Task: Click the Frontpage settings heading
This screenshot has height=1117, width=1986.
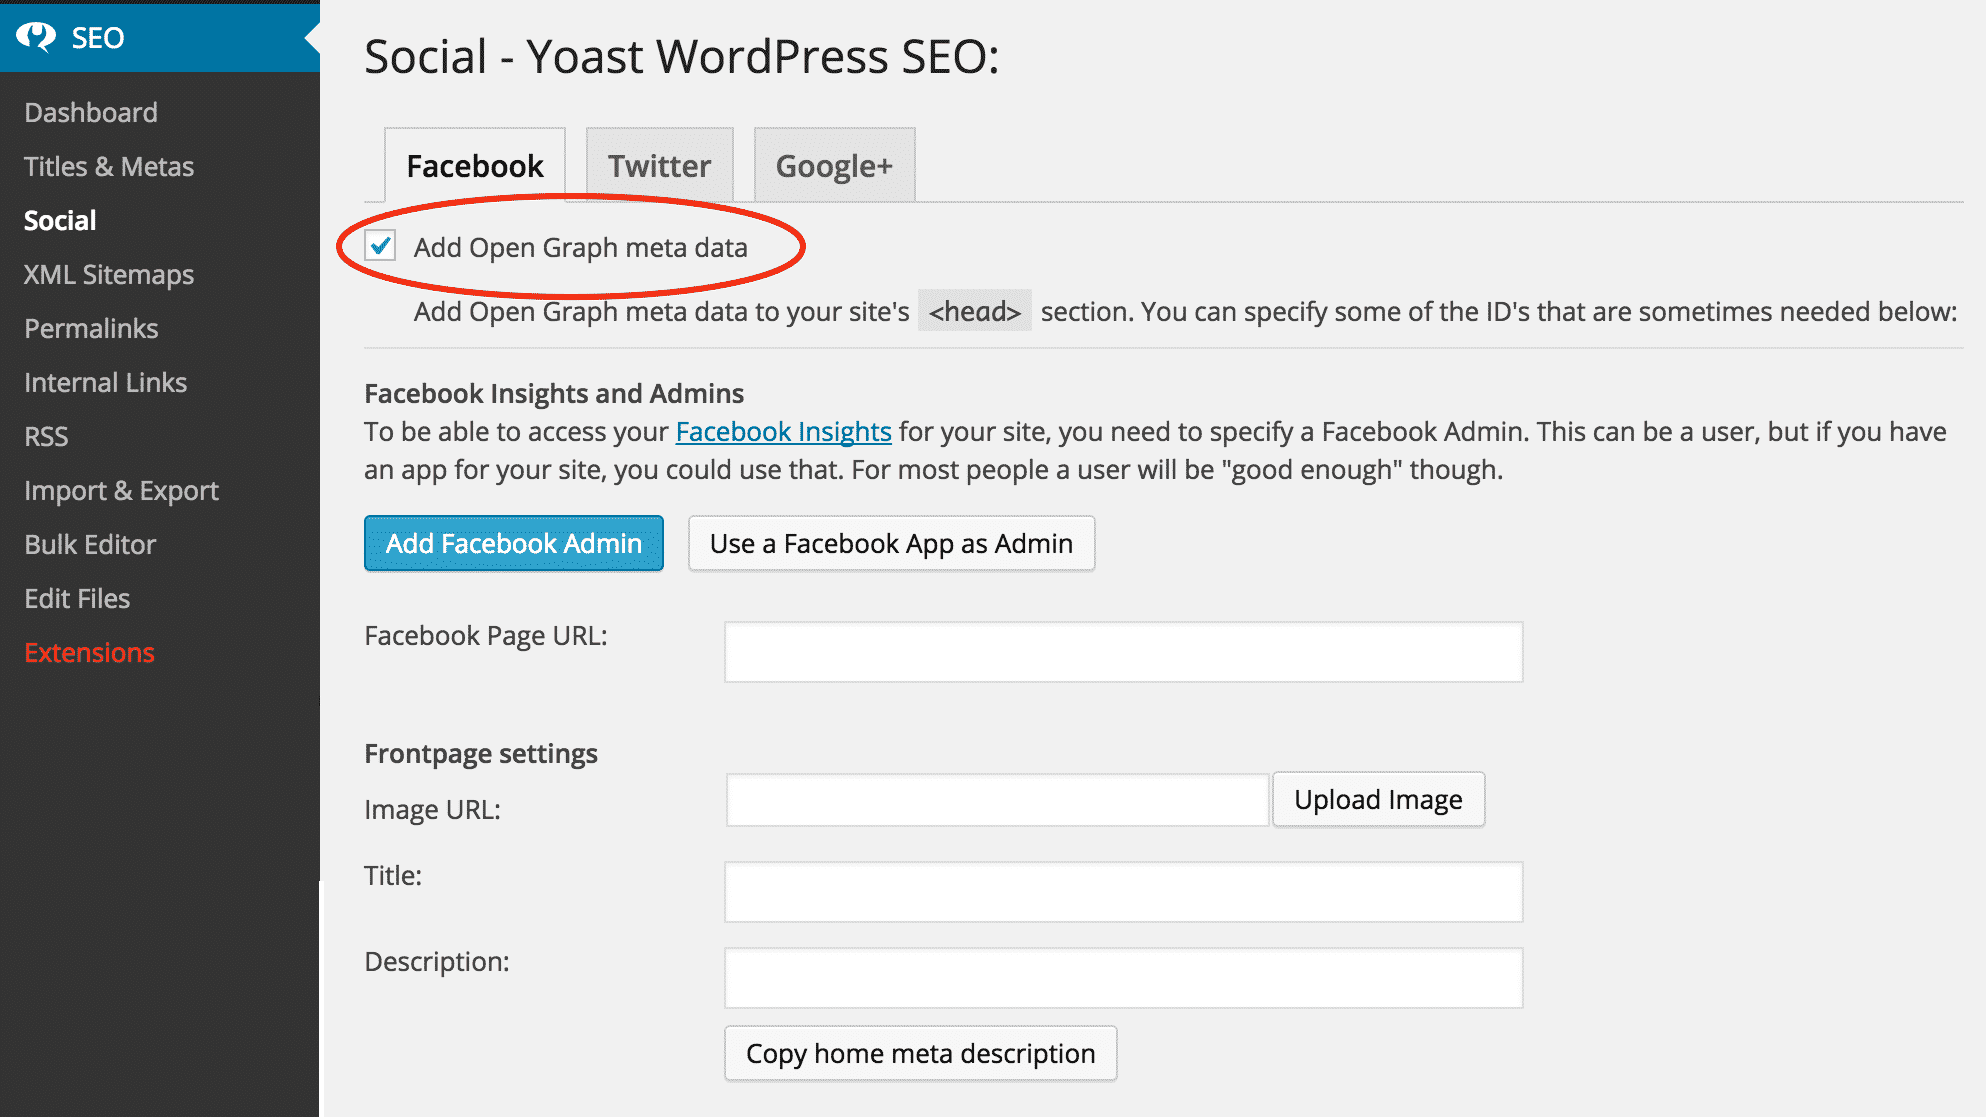Action: point(481,753)
